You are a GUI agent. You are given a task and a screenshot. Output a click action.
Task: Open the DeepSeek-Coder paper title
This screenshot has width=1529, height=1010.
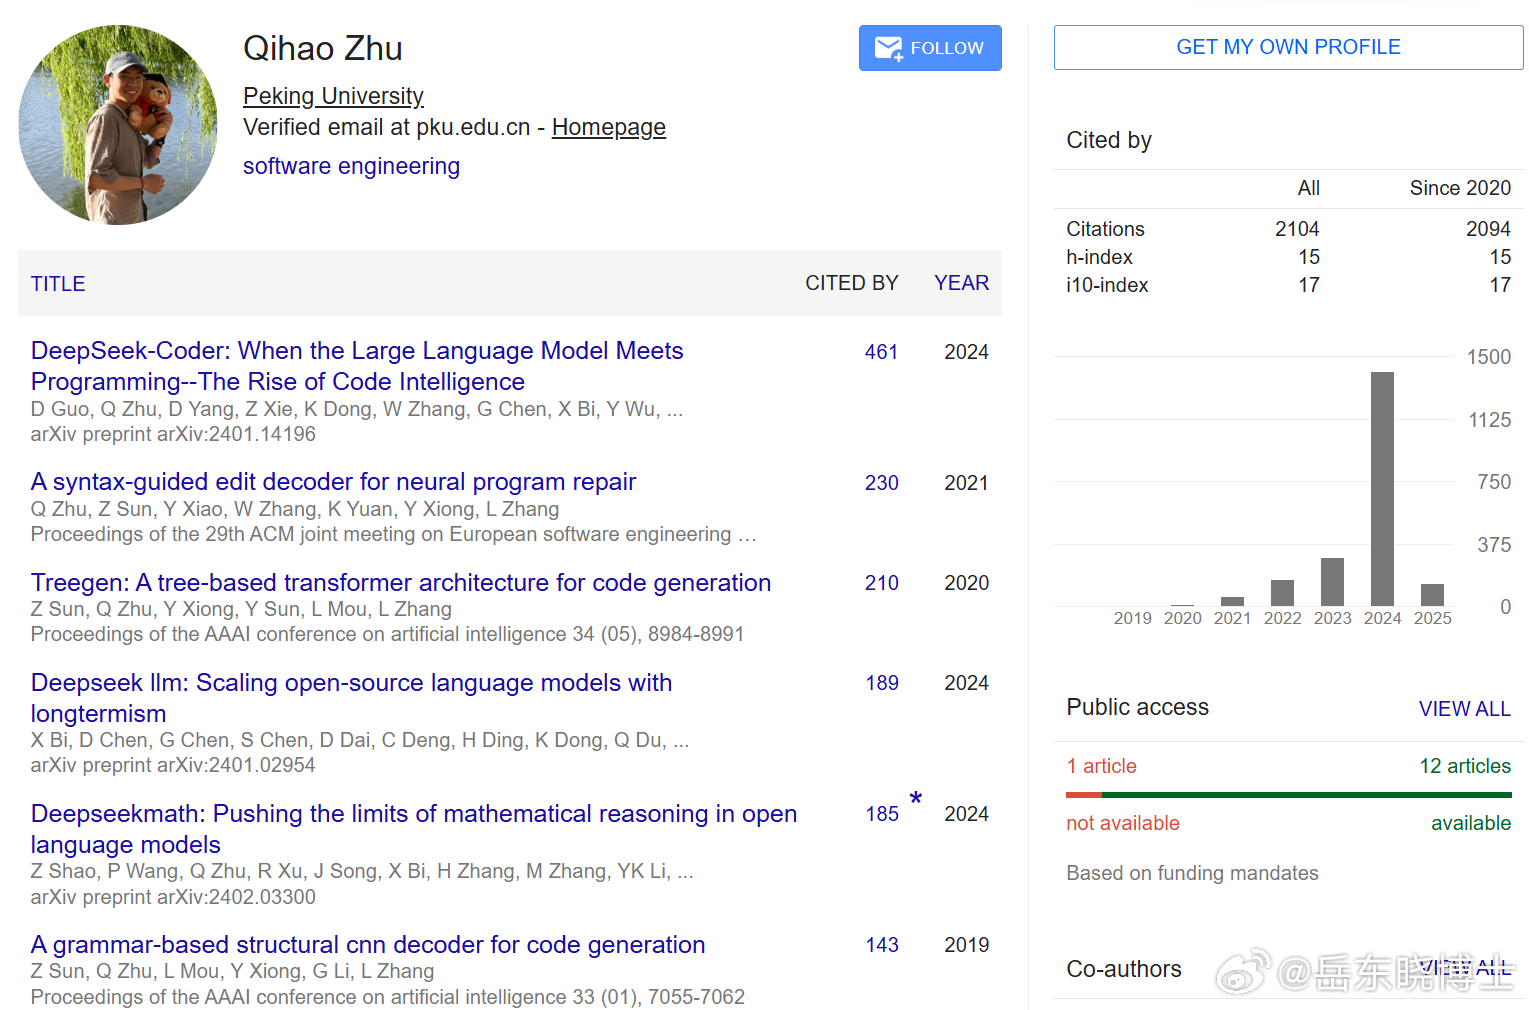click(x=357, y=366)
